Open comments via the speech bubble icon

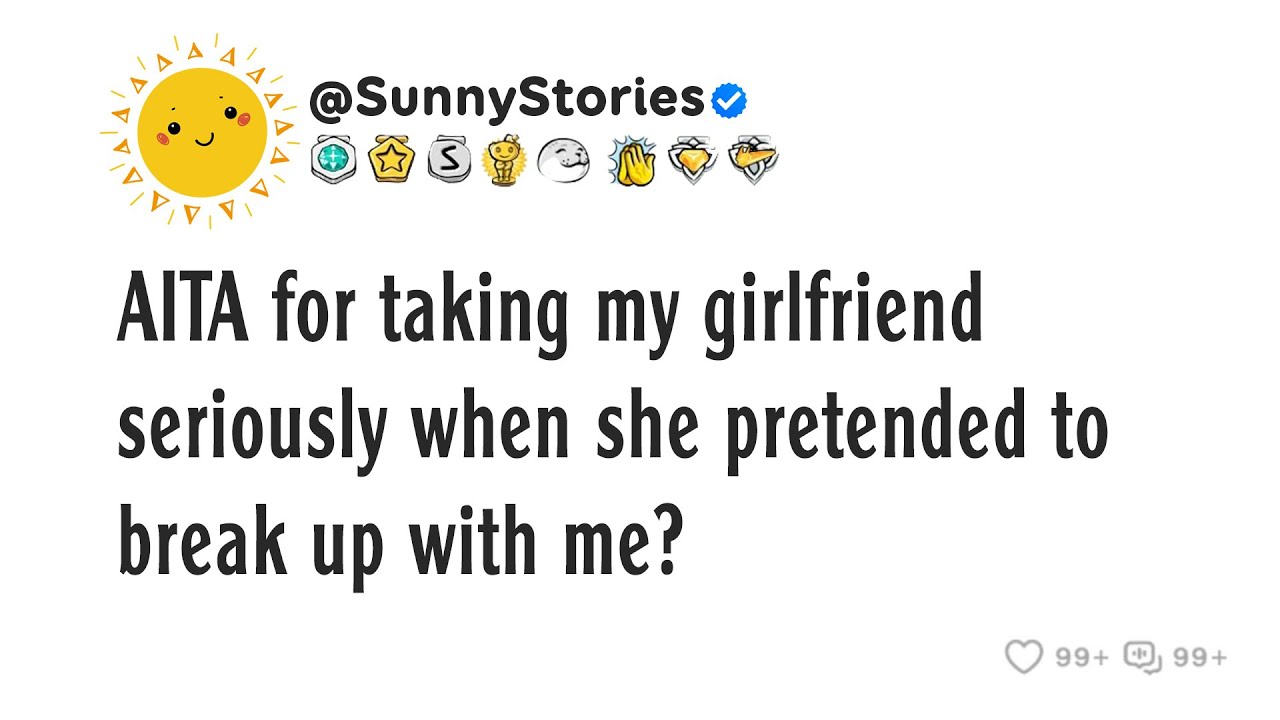point(1142,657)
